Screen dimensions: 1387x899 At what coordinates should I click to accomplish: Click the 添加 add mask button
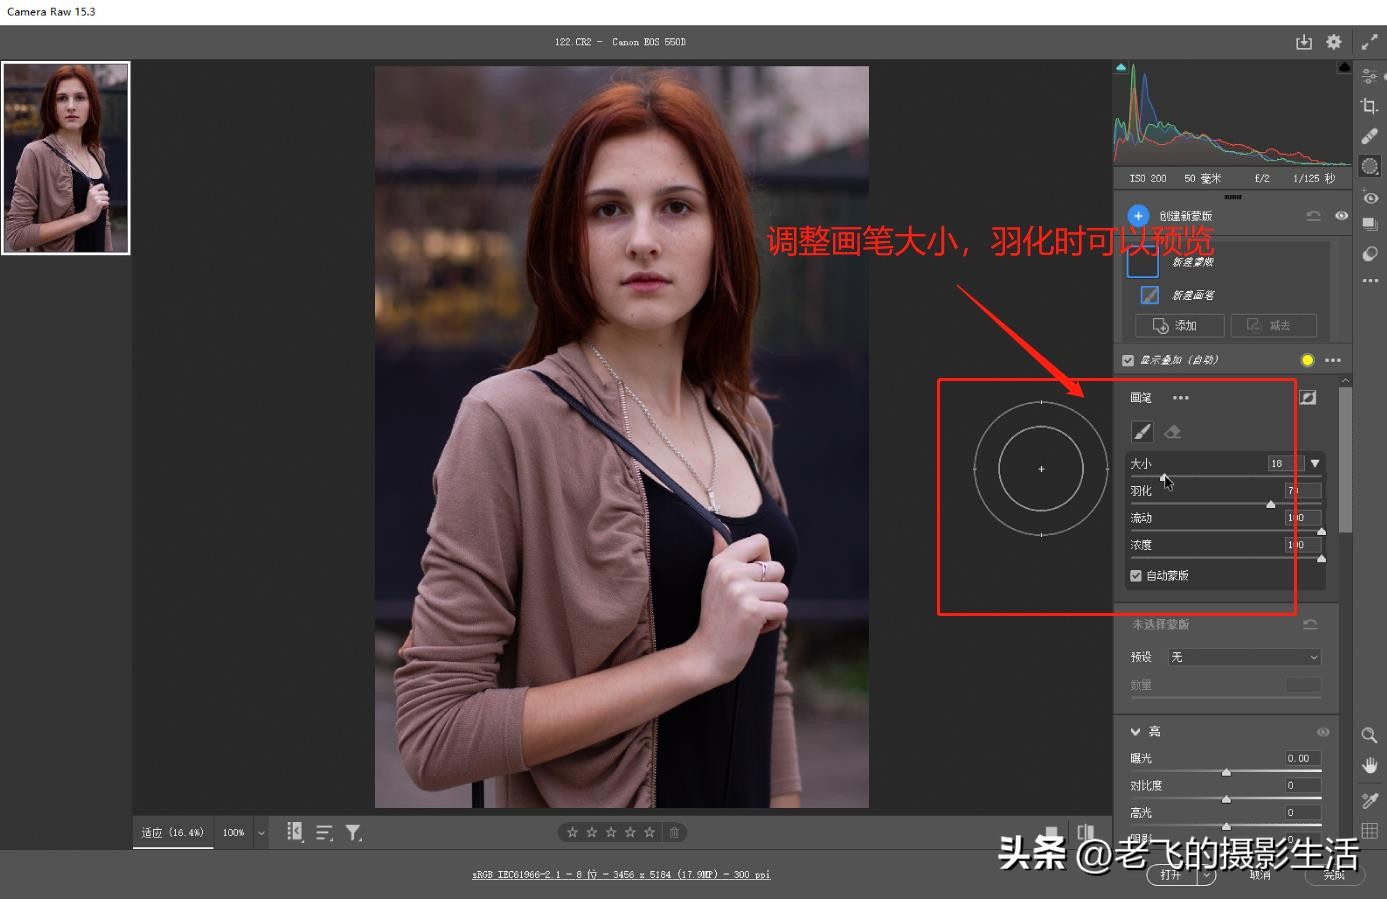[1179, 325]
